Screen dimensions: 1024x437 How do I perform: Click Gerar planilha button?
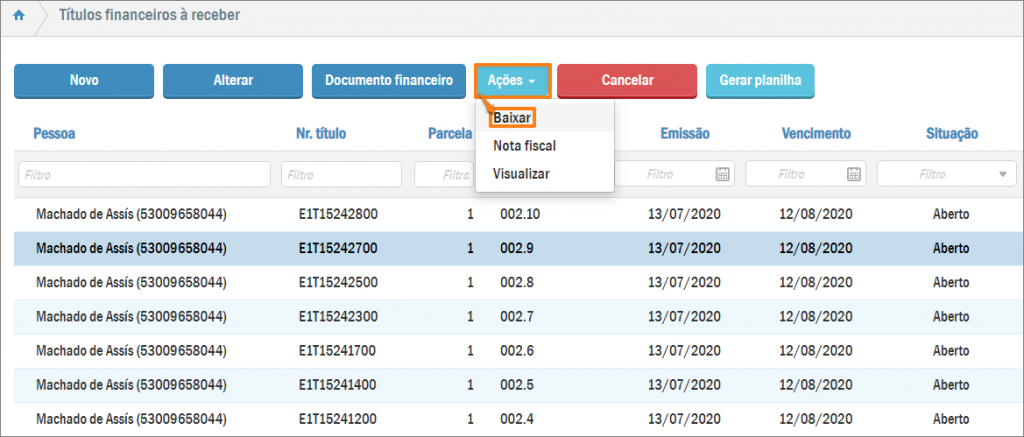click(760, 81)
